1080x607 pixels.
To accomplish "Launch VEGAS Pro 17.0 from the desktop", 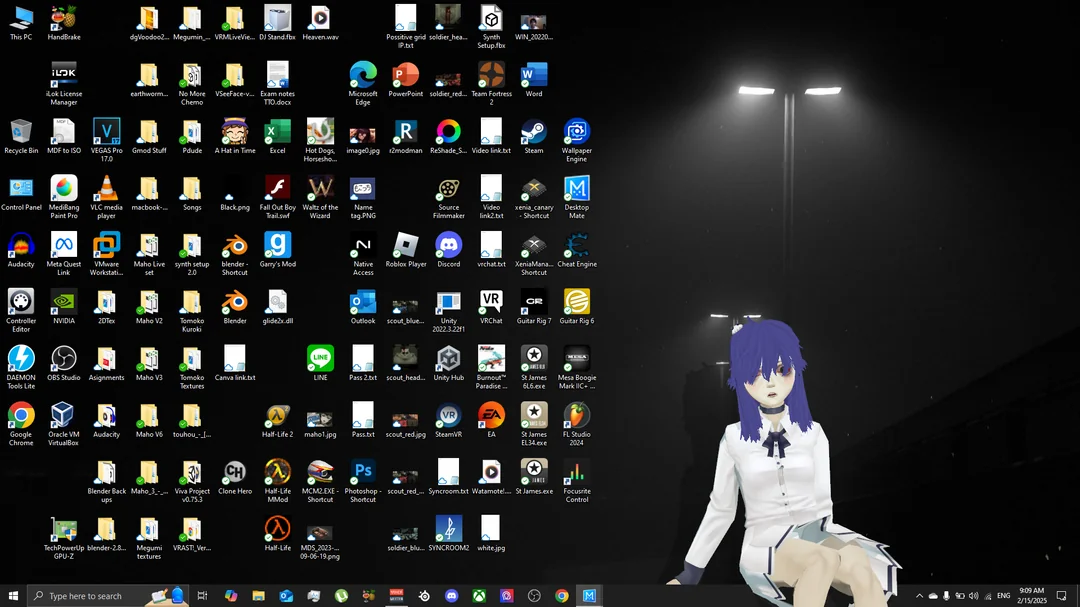I will (106, 140).
